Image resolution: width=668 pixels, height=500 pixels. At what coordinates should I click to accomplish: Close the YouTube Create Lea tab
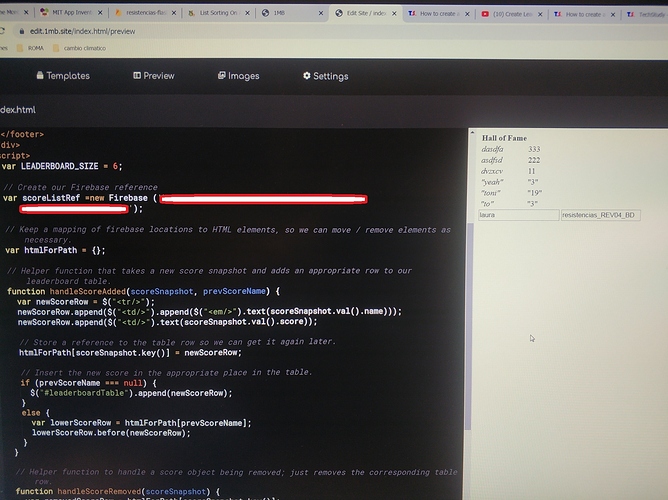(540, 14)
